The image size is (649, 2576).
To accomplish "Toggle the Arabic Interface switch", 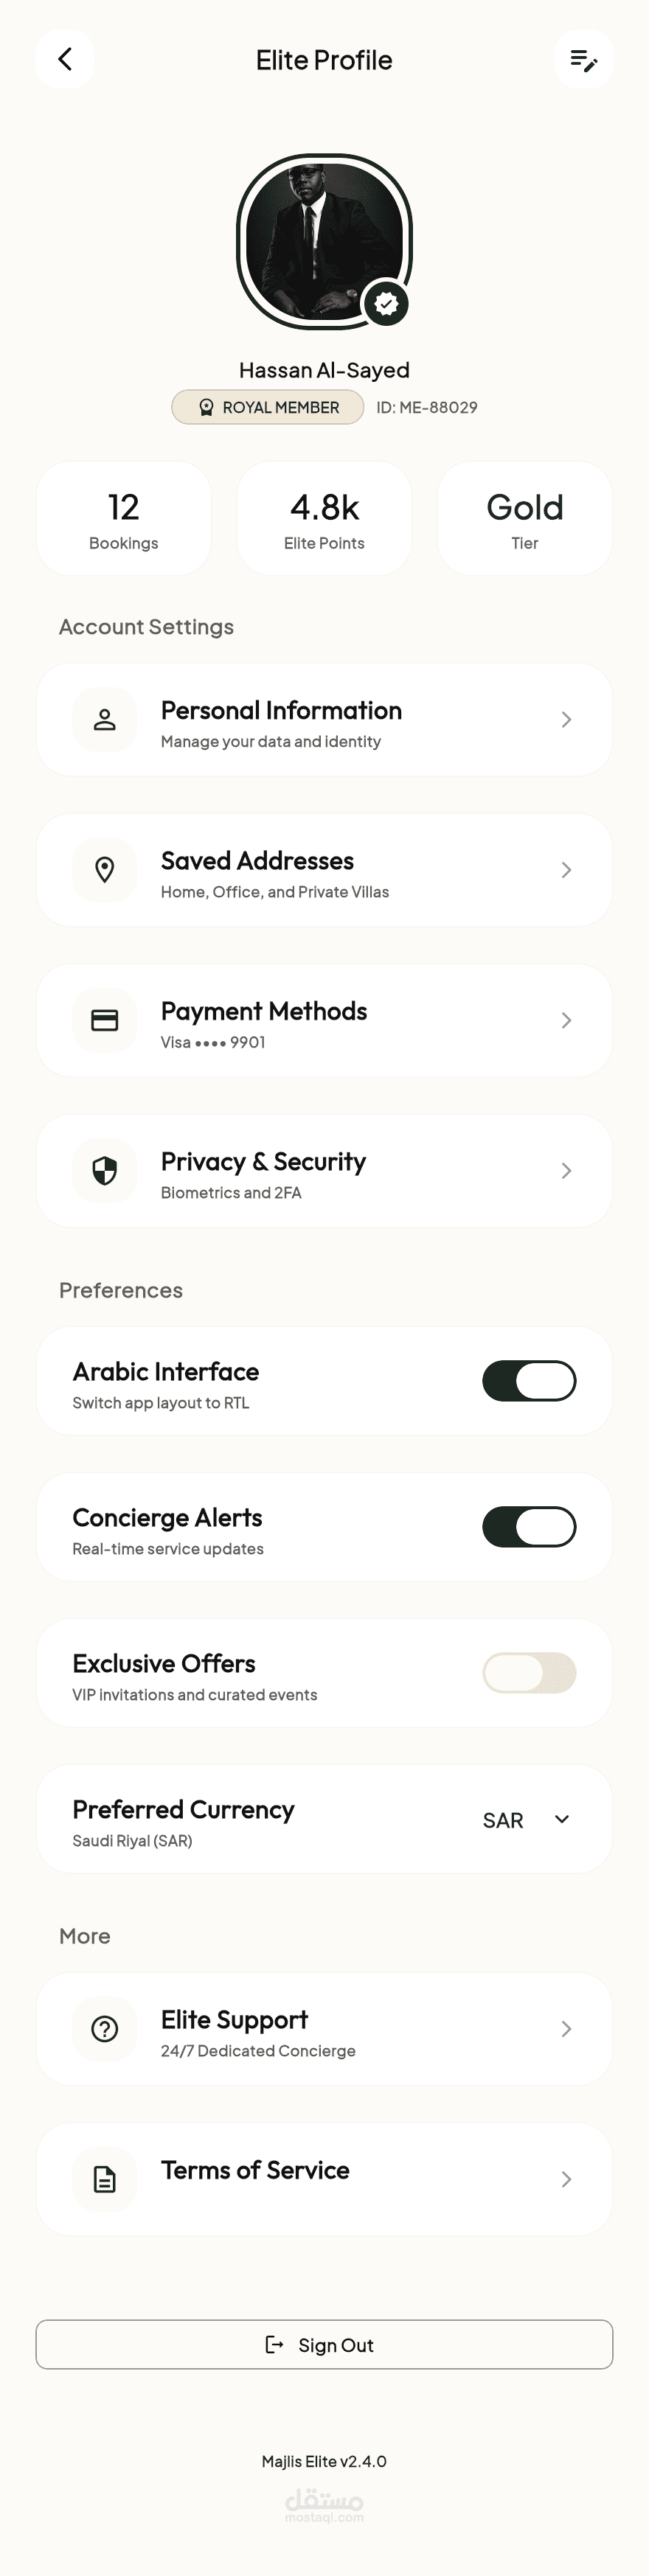I will [529, 1381].
